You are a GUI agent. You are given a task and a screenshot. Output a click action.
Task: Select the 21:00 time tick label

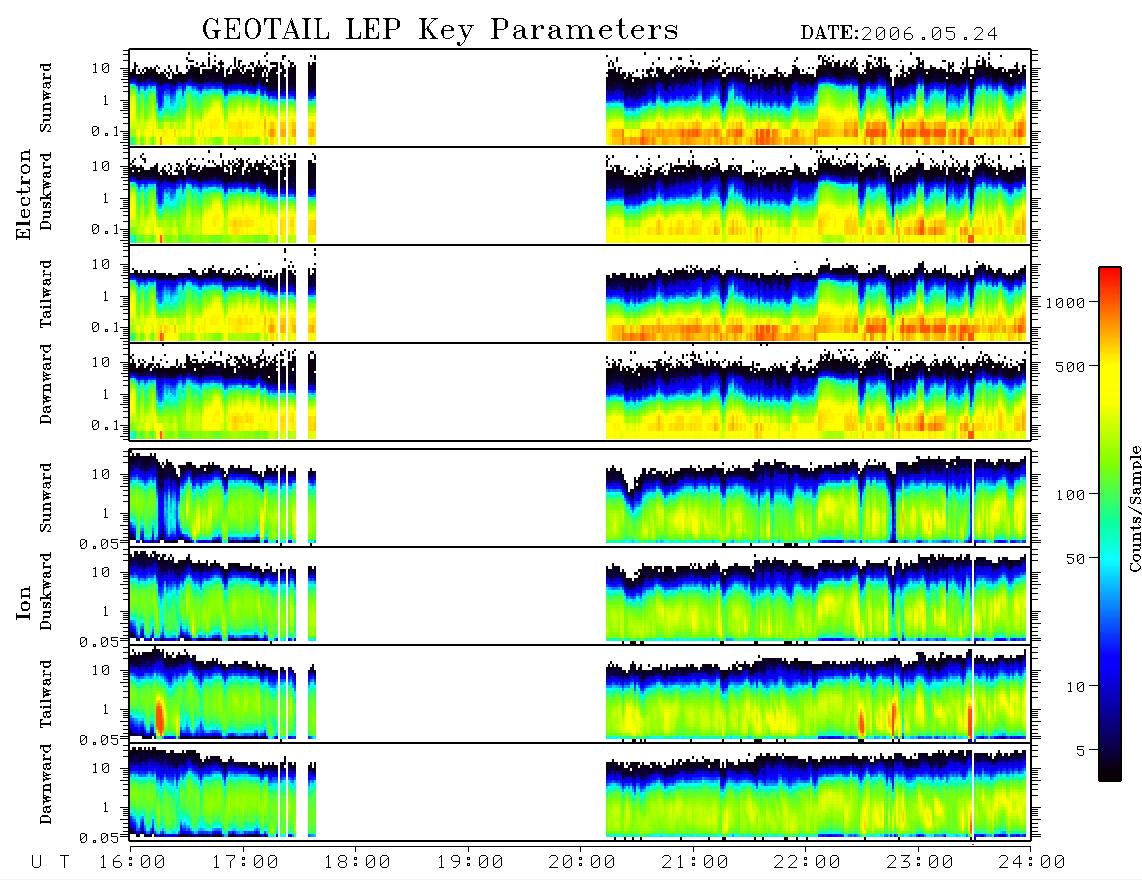click(695, 863)
